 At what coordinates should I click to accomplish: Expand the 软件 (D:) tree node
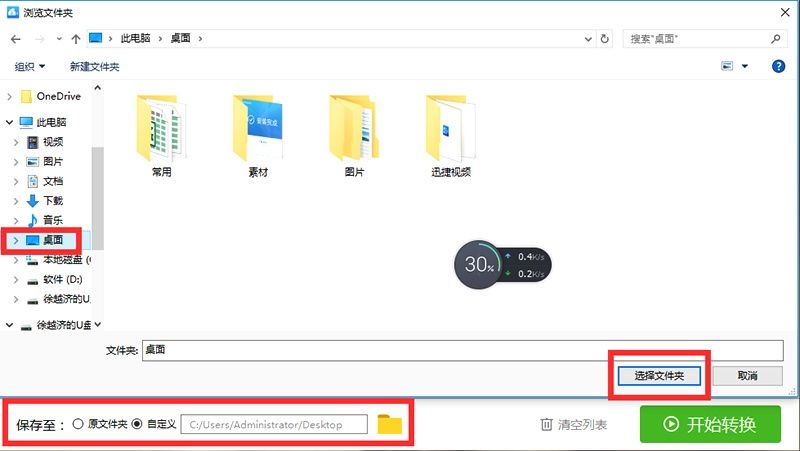point(16,280)
